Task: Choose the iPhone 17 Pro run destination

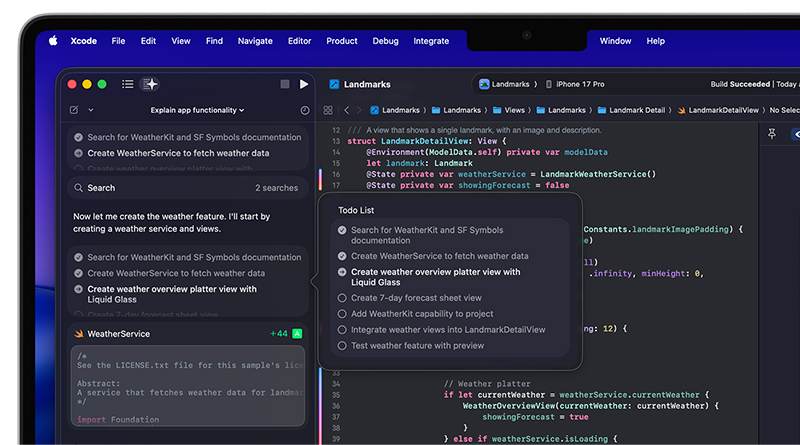Action: tap(575, 84)
